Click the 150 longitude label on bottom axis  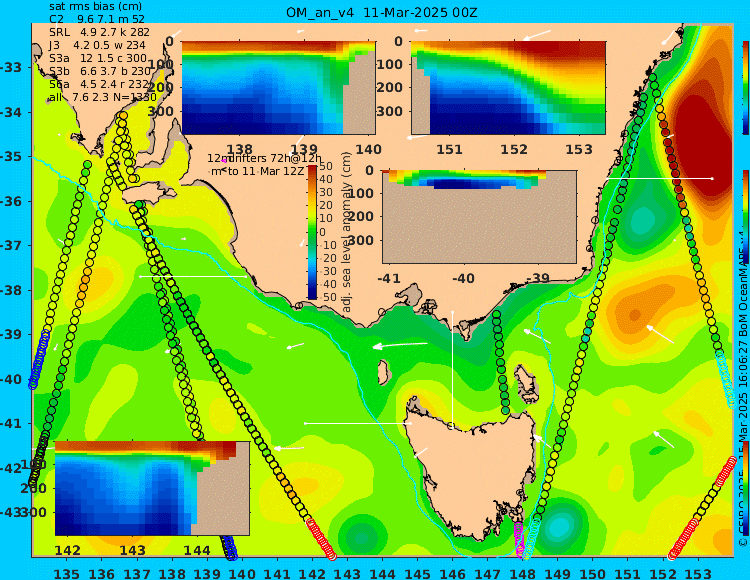593,573
